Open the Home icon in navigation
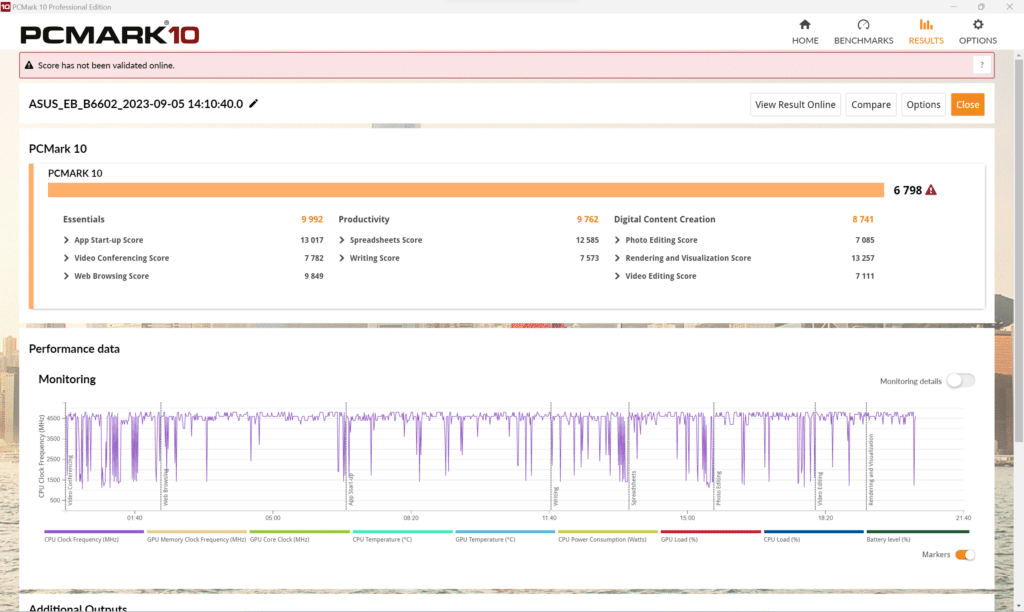 coord(805,25)
